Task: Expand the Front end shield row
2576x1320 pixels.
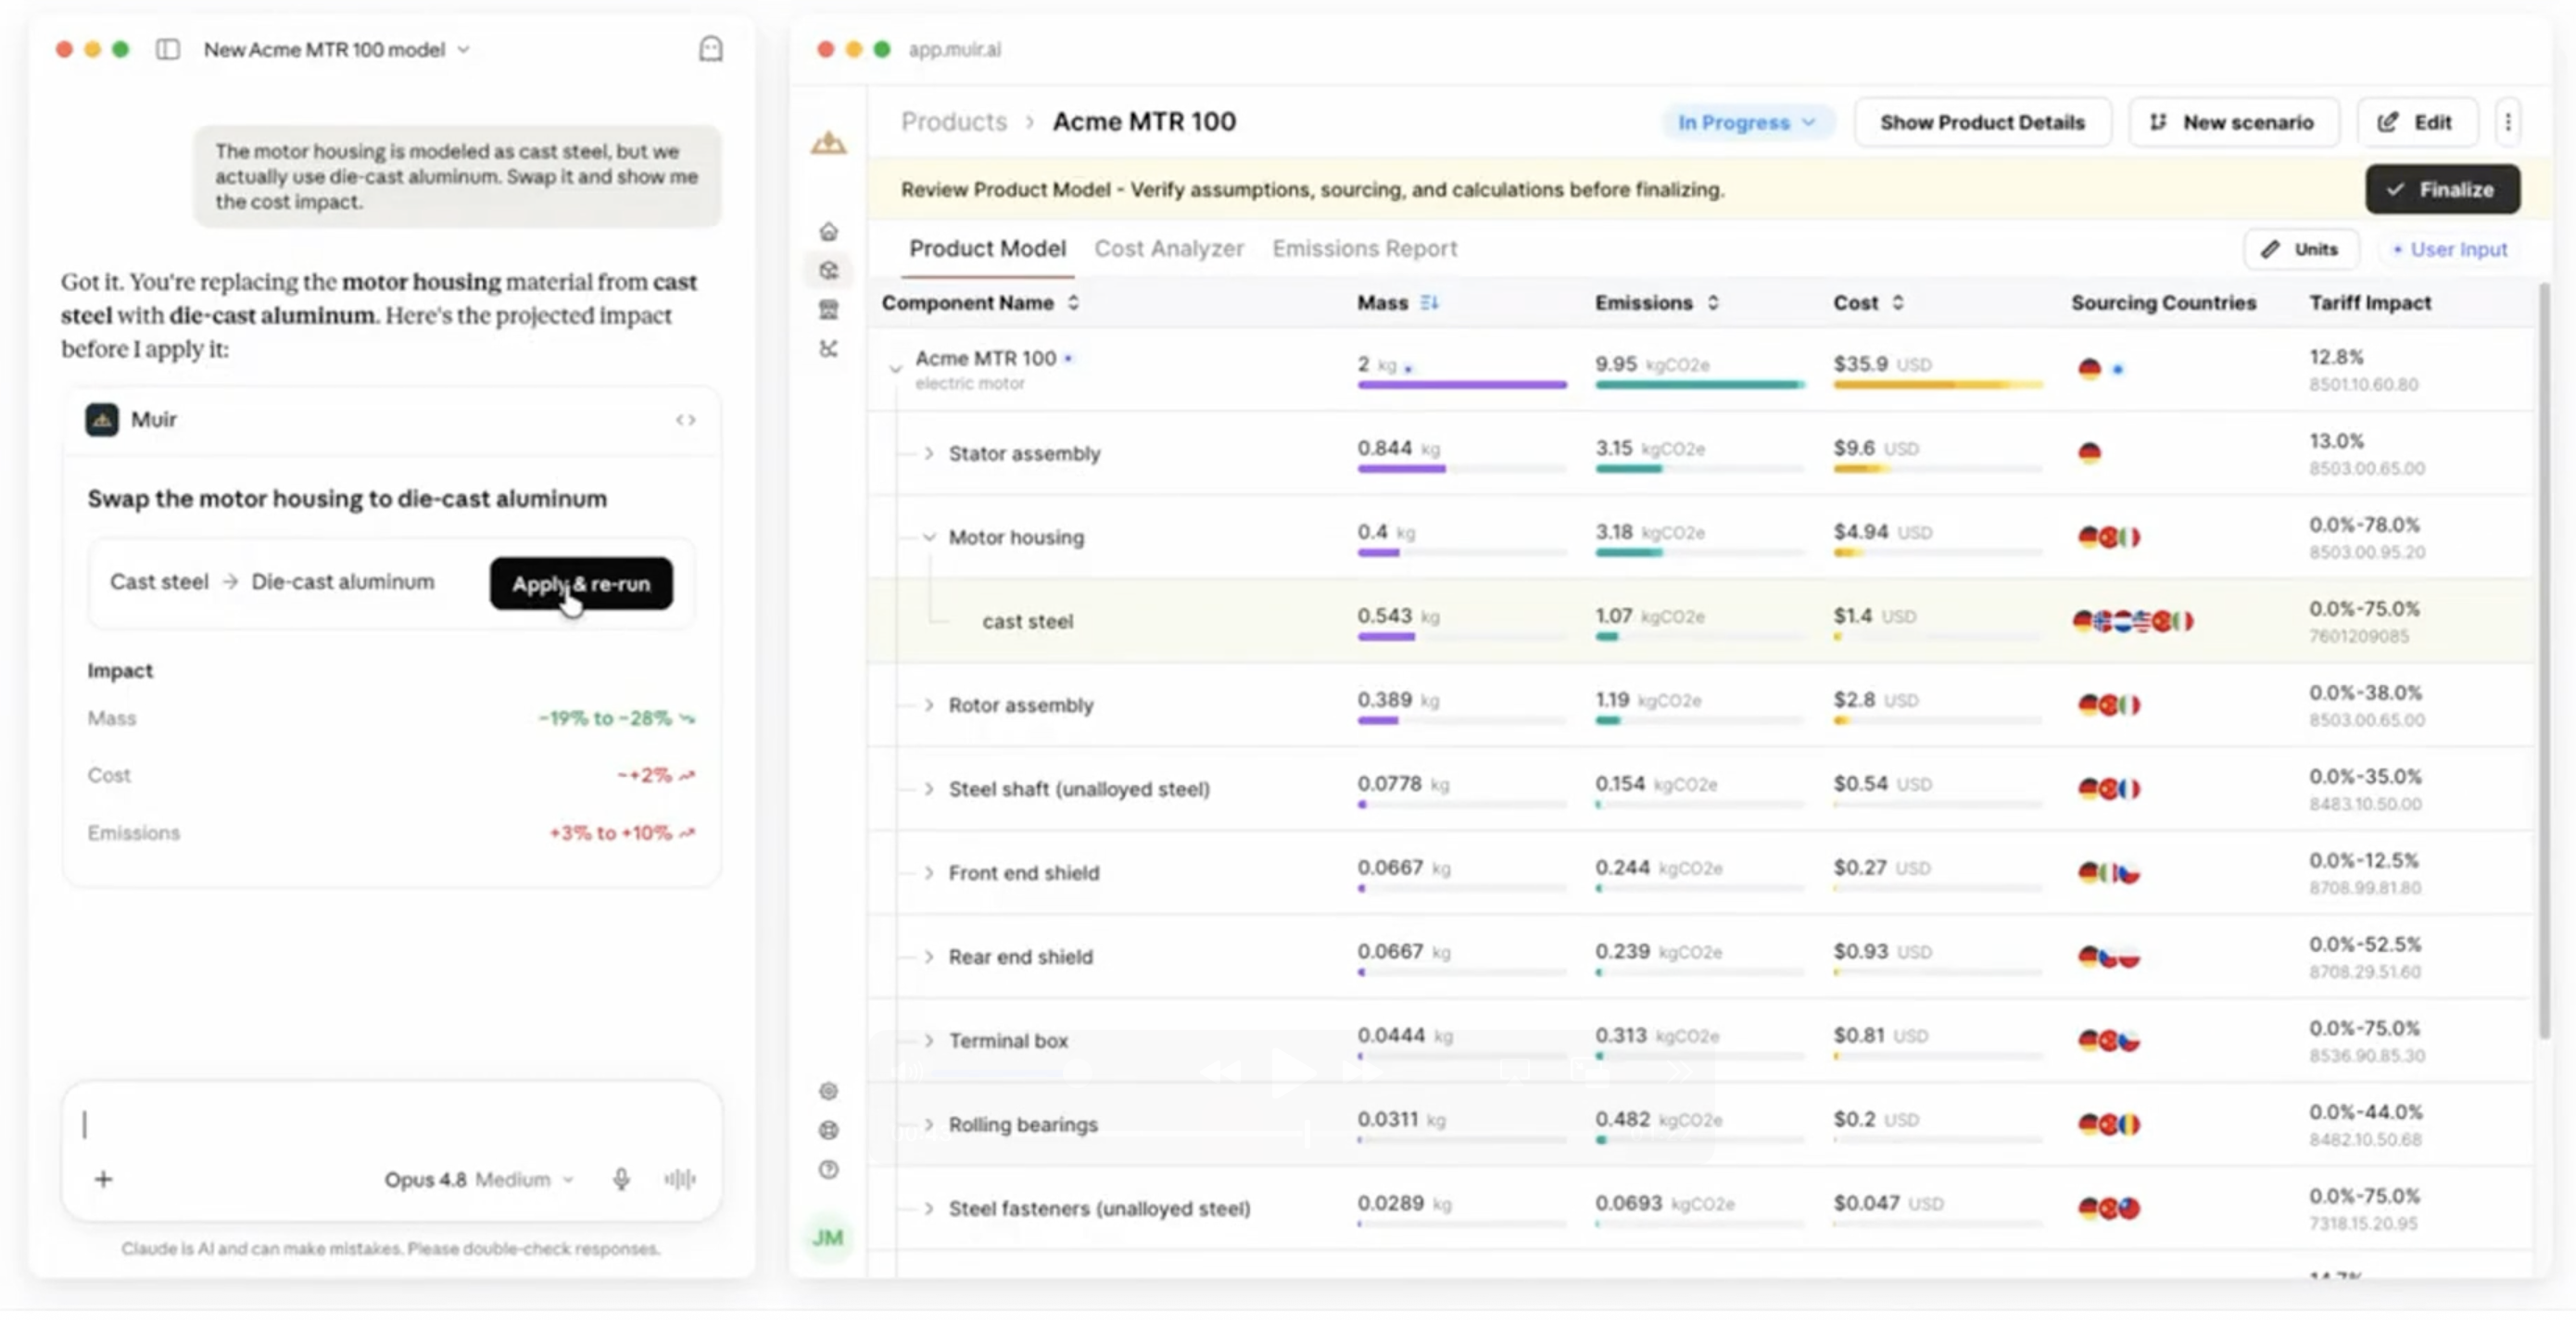Action: coord(929,873)
